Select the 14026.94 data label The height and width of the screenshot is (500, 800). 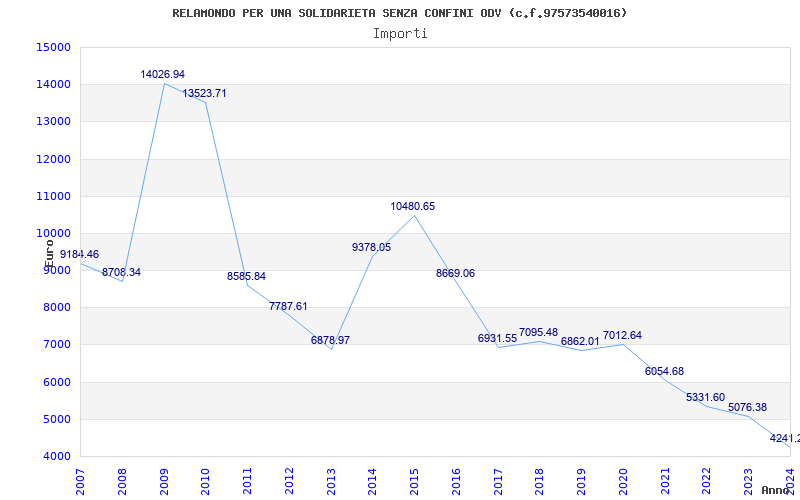(162, 74)
